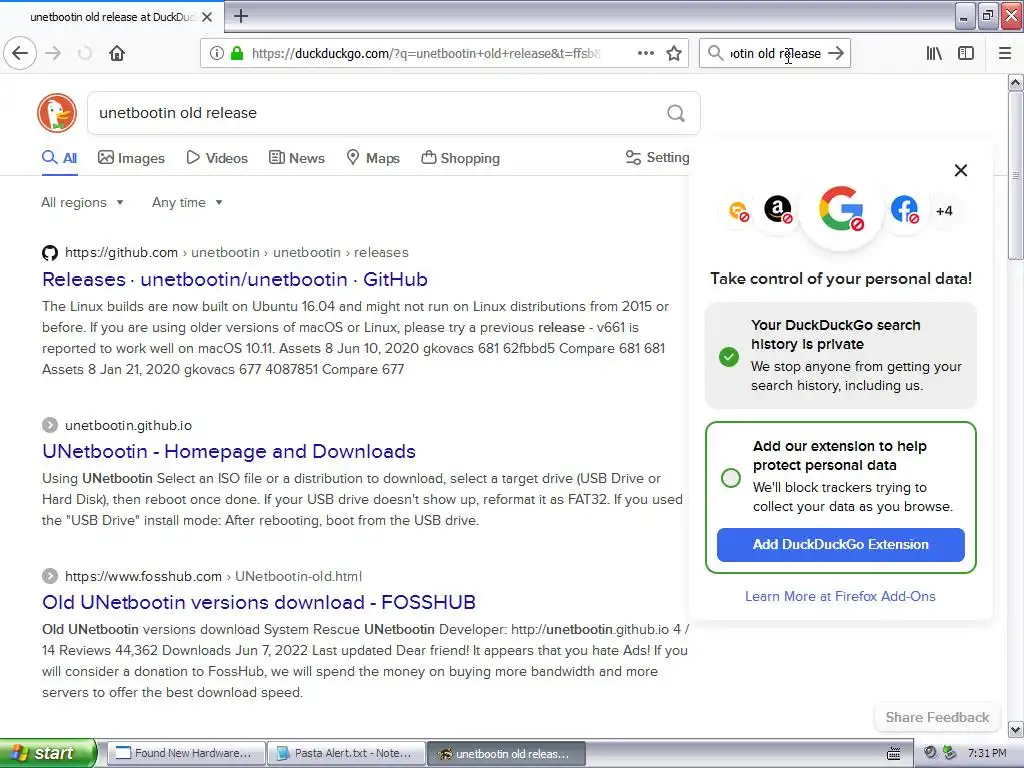Click the Facebook blocked tracker icon
1024x768 pixels.
pos(904,210)
